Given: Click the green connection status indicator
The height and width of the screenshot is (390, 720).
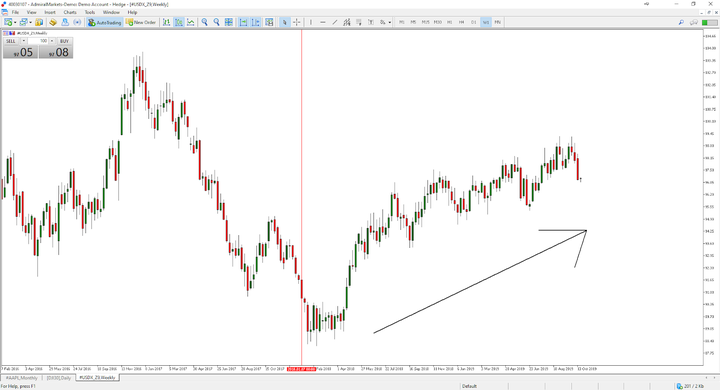Looking at the screenshot, I should (709, 22).
